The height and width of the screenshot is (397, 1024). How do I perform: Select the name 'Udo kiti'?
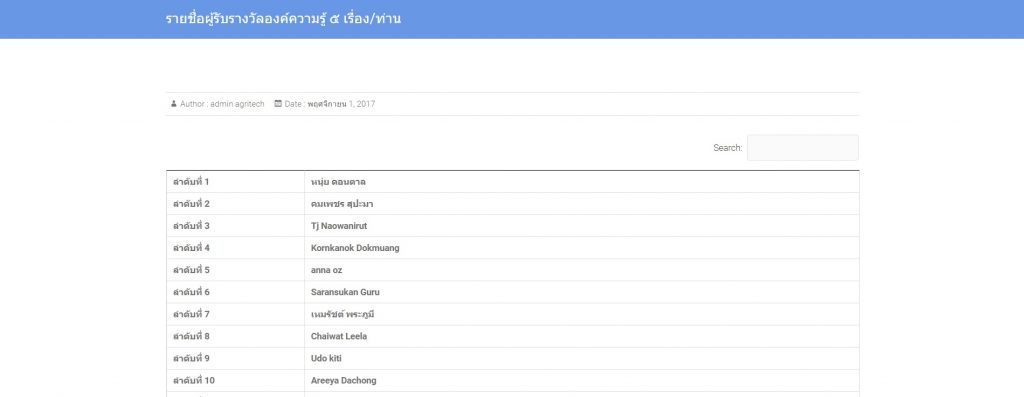click(x=327, y=358)
